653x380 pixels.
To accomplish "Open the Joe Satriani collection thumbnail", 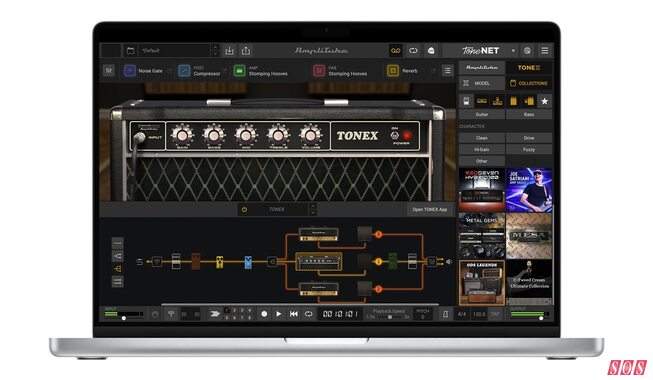I will coord(529,190).
